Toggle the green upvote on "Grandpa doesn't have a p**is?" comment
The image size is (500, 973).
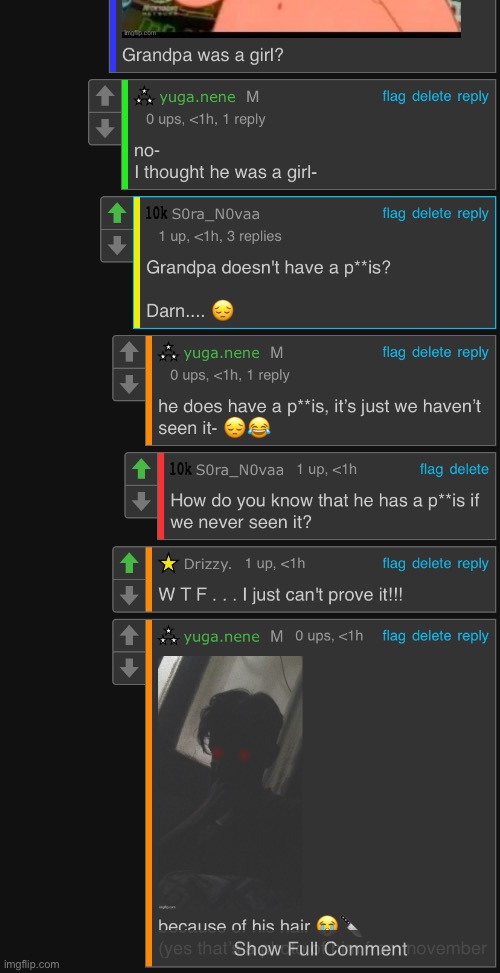coord(117,213)
